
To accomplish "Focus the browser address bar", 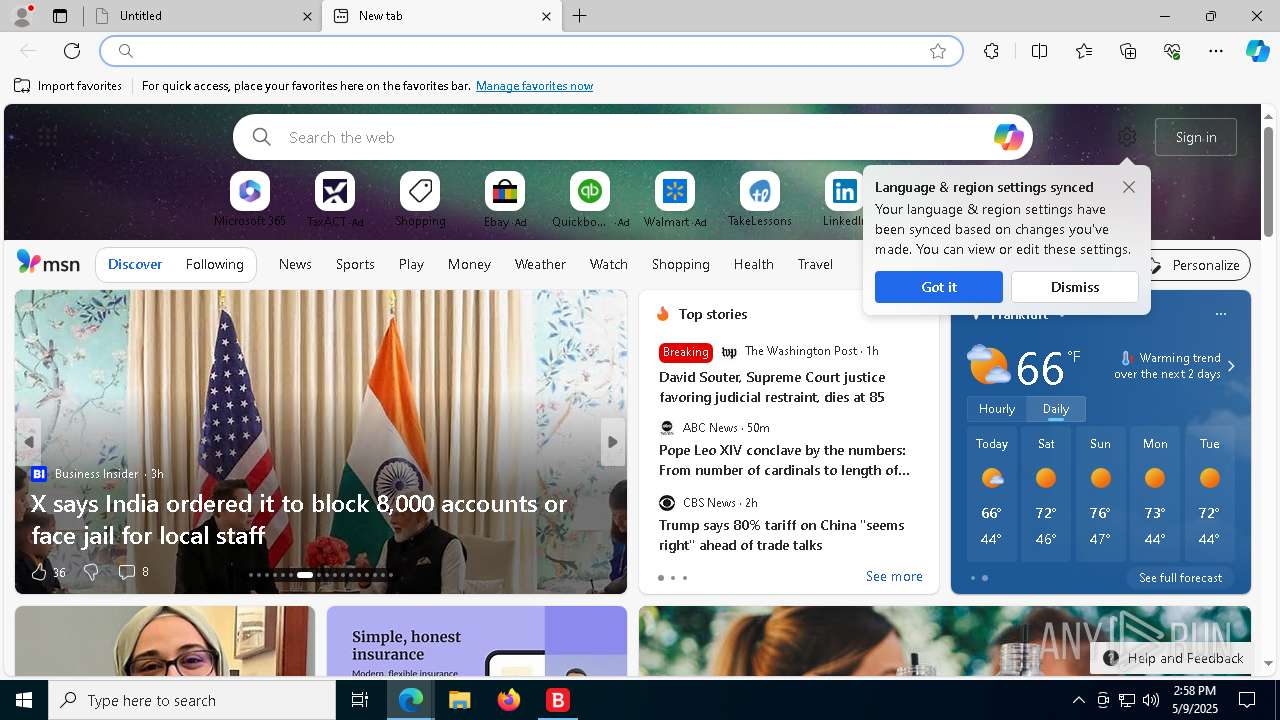I will [x=530, y=51].
